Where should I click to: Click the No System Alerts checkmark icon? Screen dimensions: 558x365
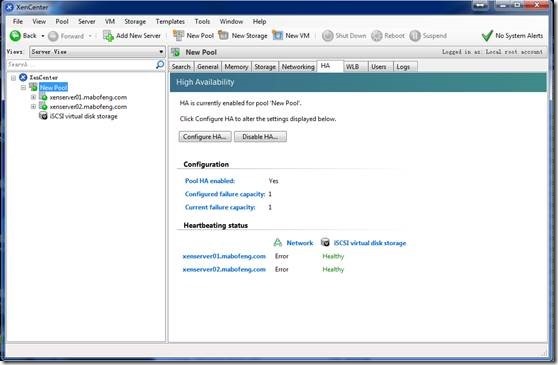click(487, 36)
